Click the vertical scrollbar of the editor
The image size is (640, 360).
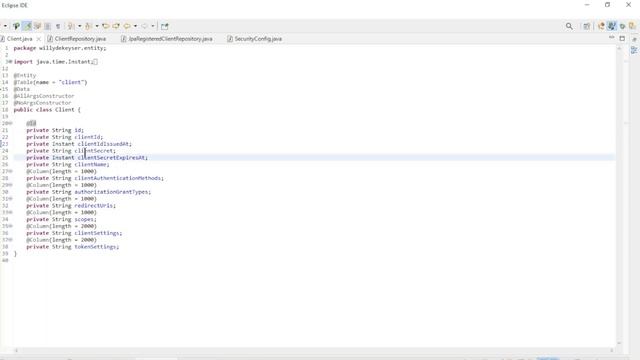(x=619, y=196)
